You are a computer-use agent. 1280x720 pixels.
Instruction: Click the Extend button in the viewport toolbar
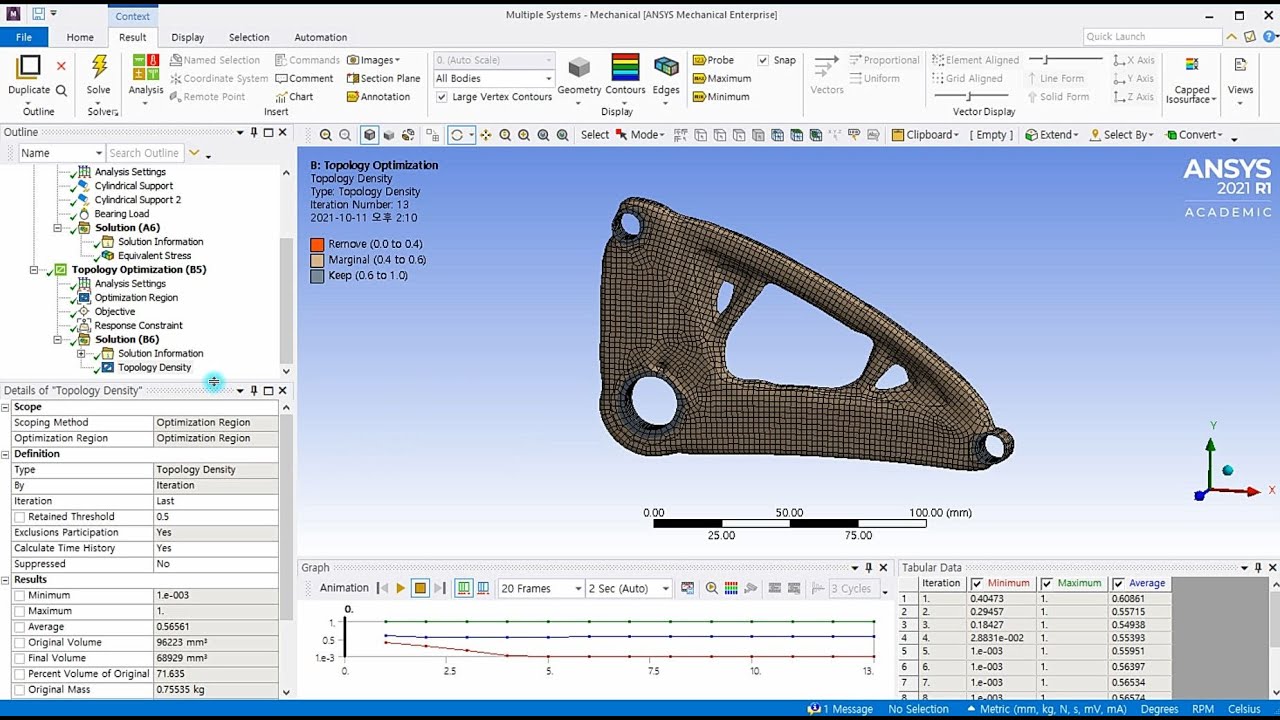[1051, 135]
